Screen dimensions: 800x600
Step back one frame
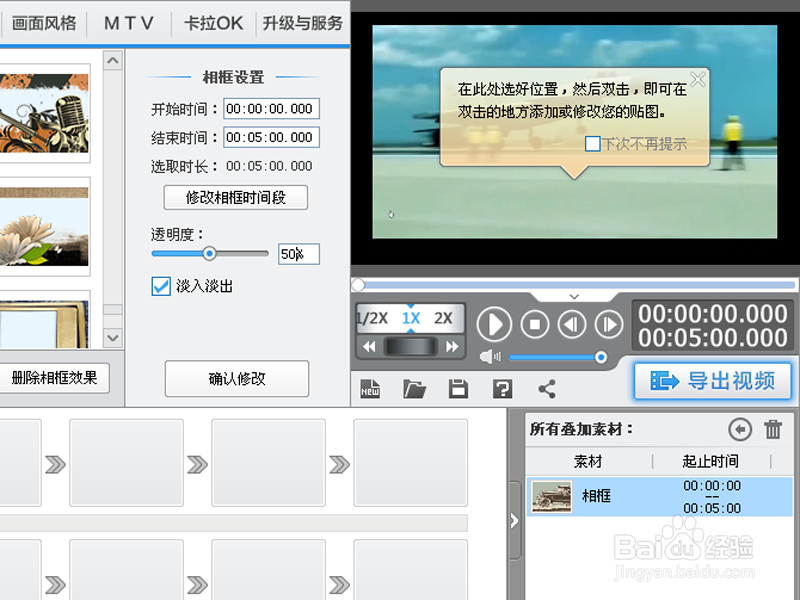point(571,324)
